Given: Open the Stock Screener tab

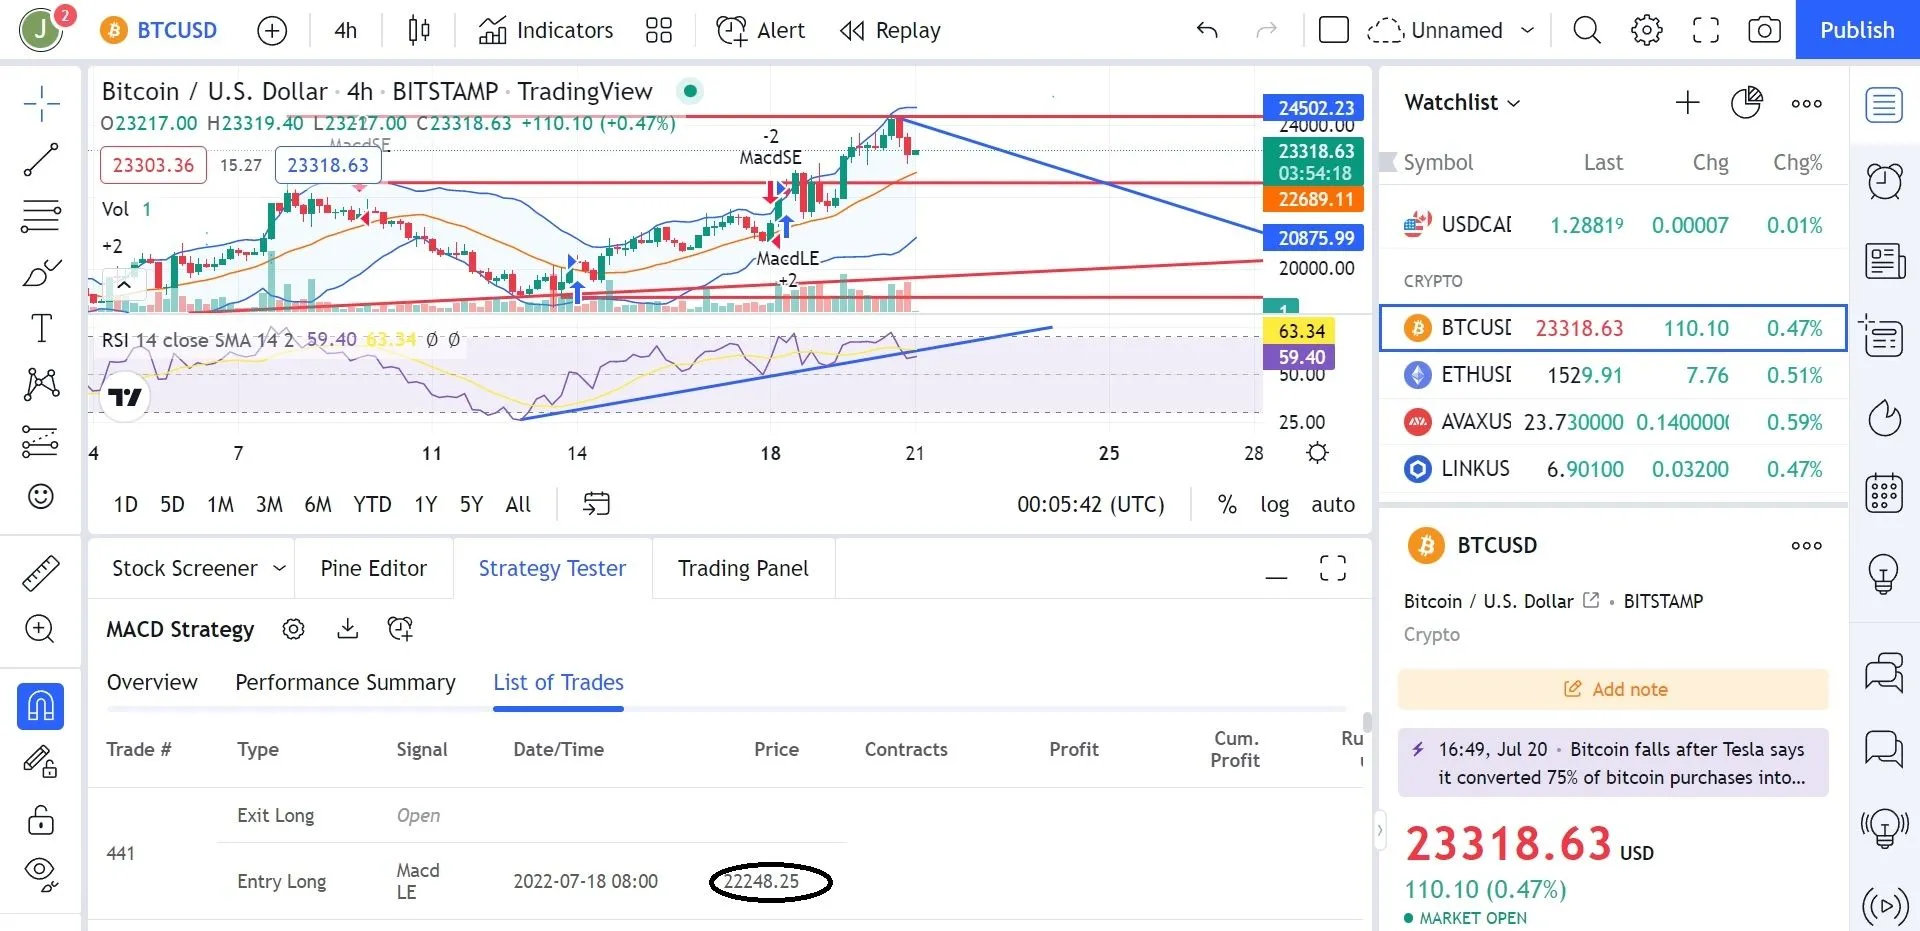Looking at the screenshot, I should (x=185, y=568).
